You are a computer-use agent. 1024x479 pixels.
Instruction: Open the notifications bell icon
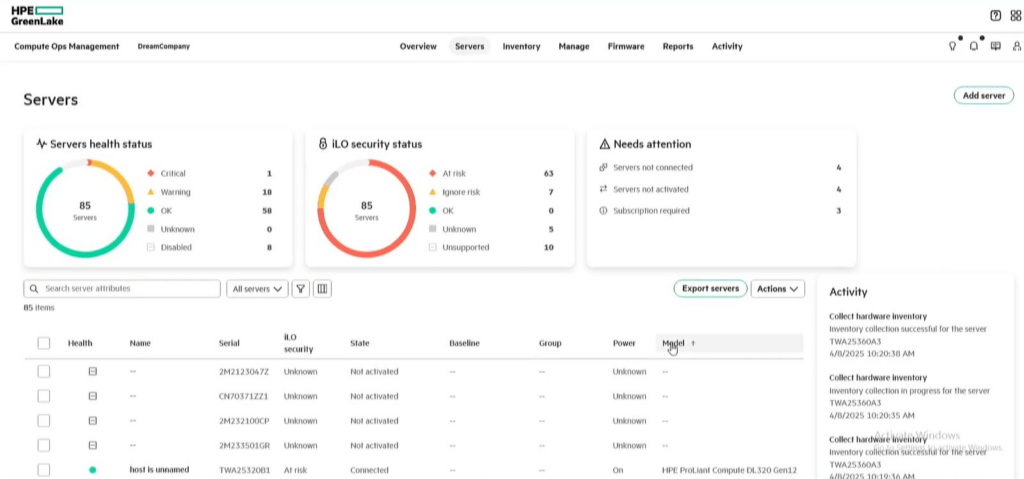974,46
